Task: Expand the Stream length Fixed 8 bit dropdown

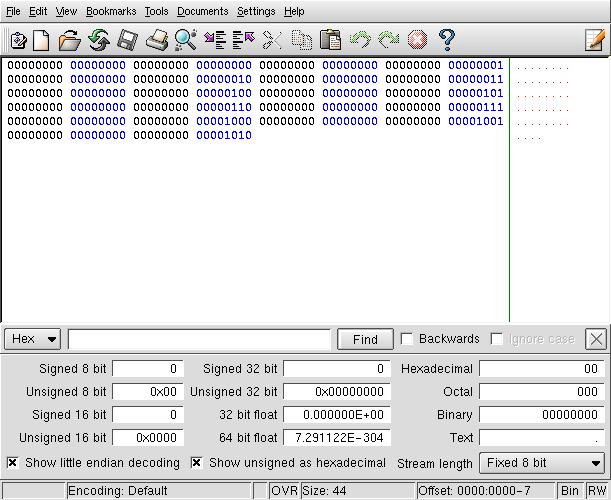Action: 543,463
